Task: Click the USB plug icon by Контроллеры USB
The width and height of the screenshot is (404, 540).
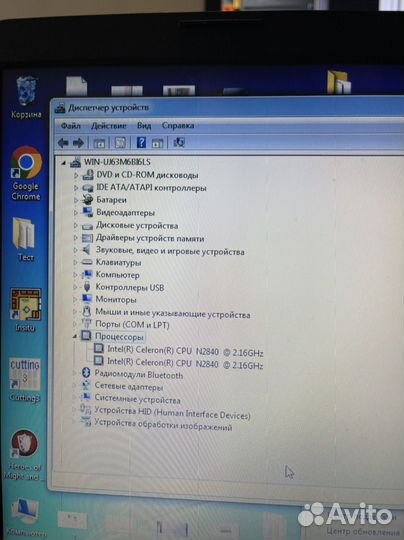Action: pyautogui.click(x=87, y=287)
